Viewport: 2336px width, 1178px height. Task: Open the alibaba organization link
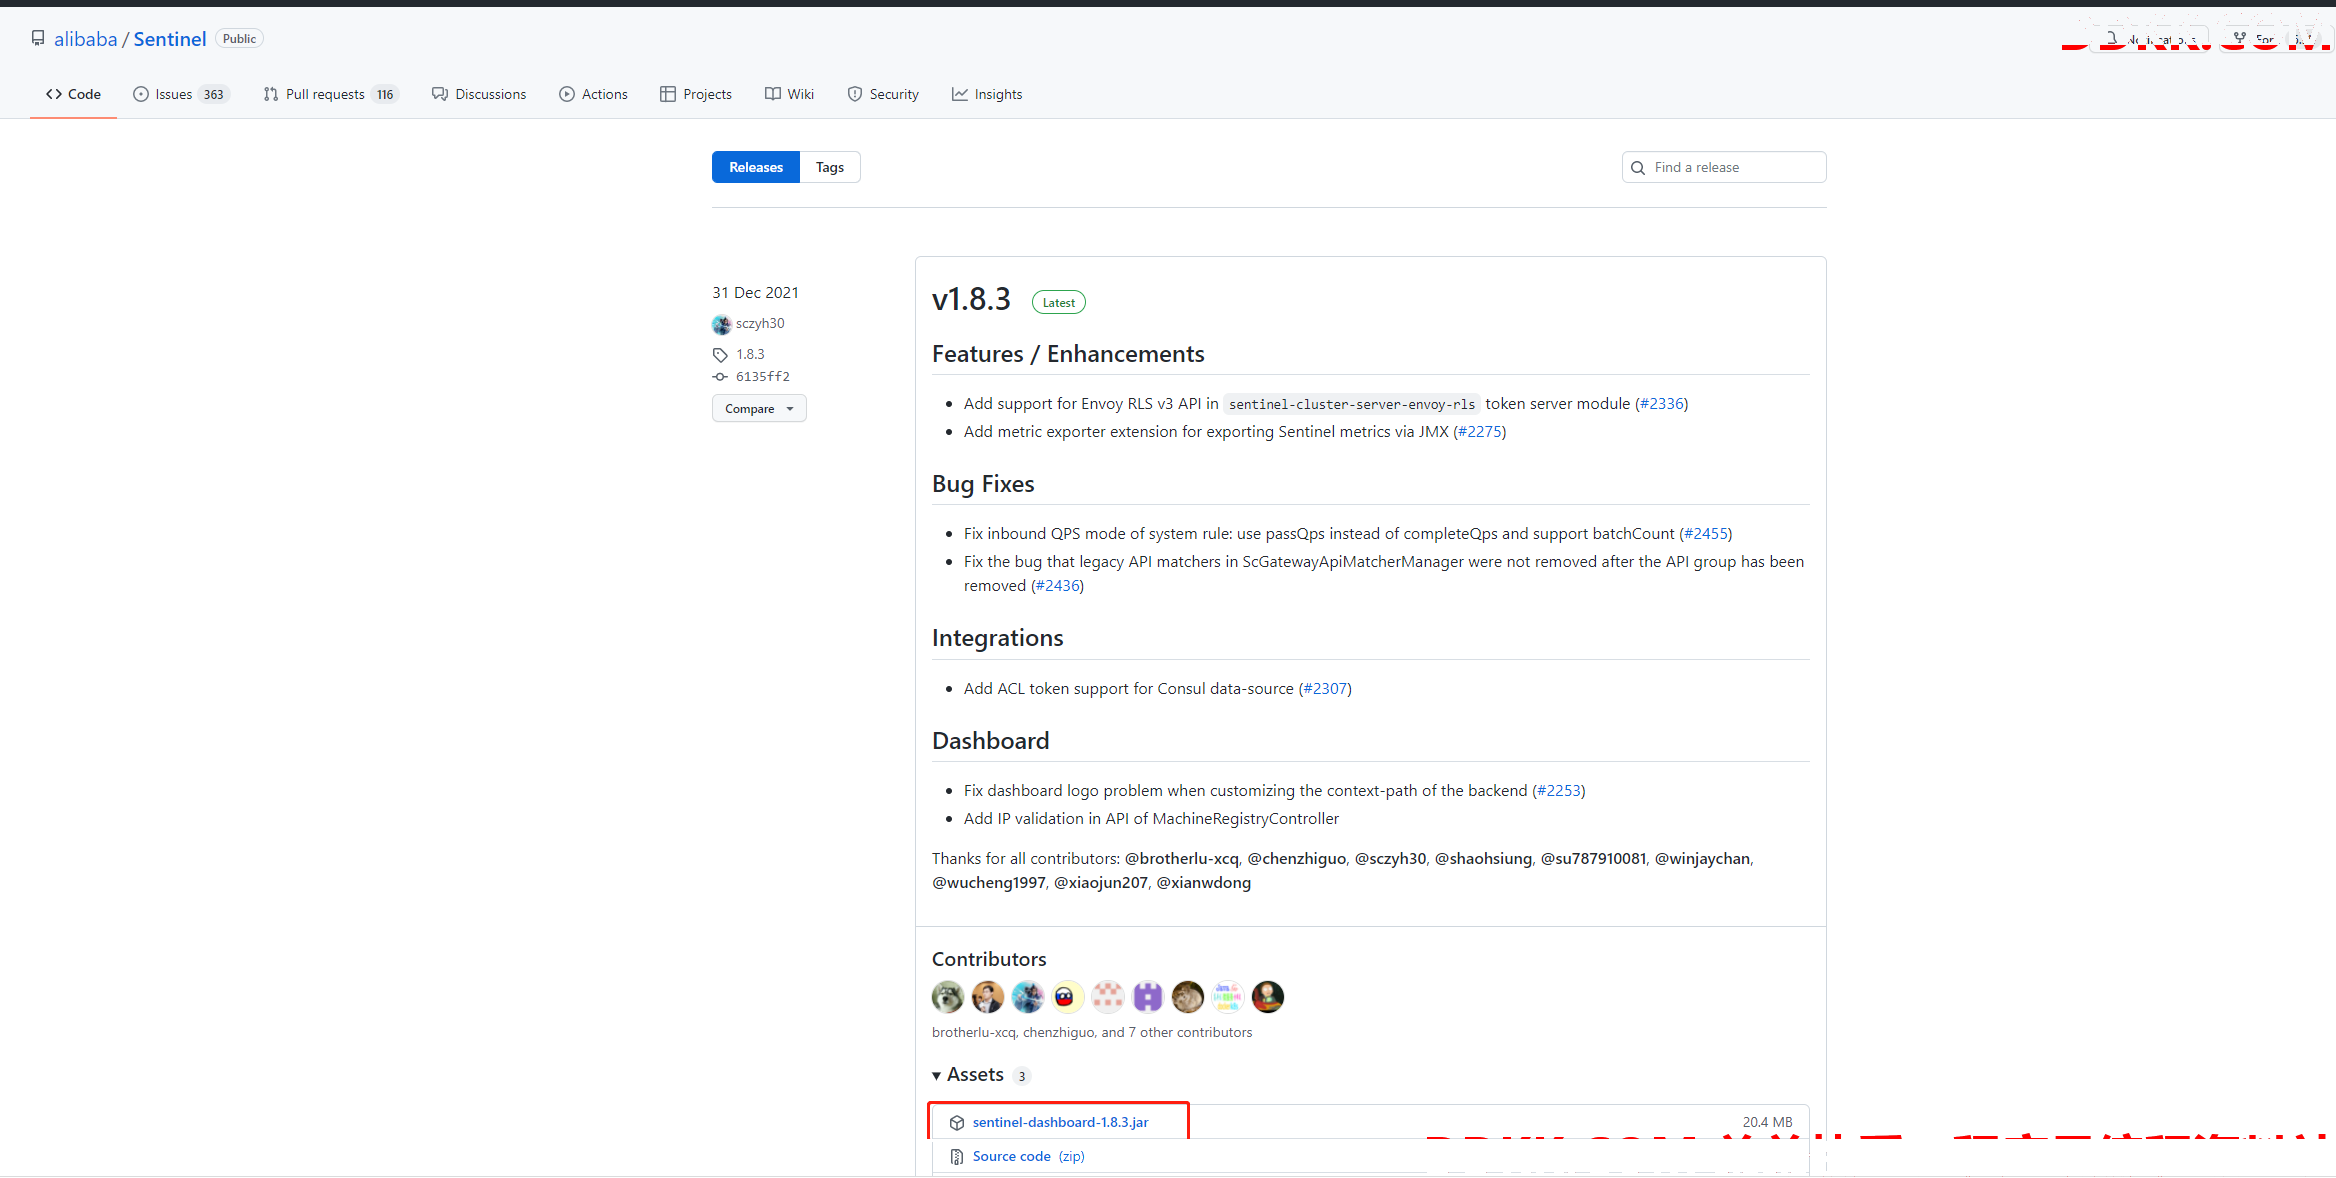coord(86,39)
